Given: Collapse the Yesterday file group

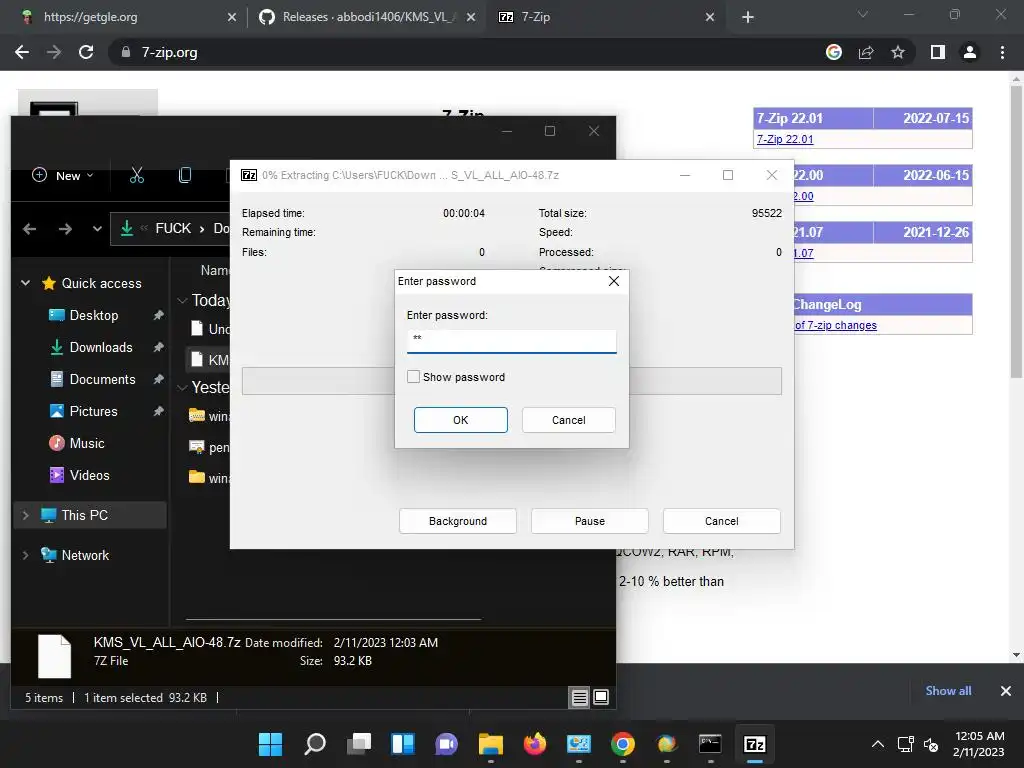Looking at the screenshot, I should [182, 387].
